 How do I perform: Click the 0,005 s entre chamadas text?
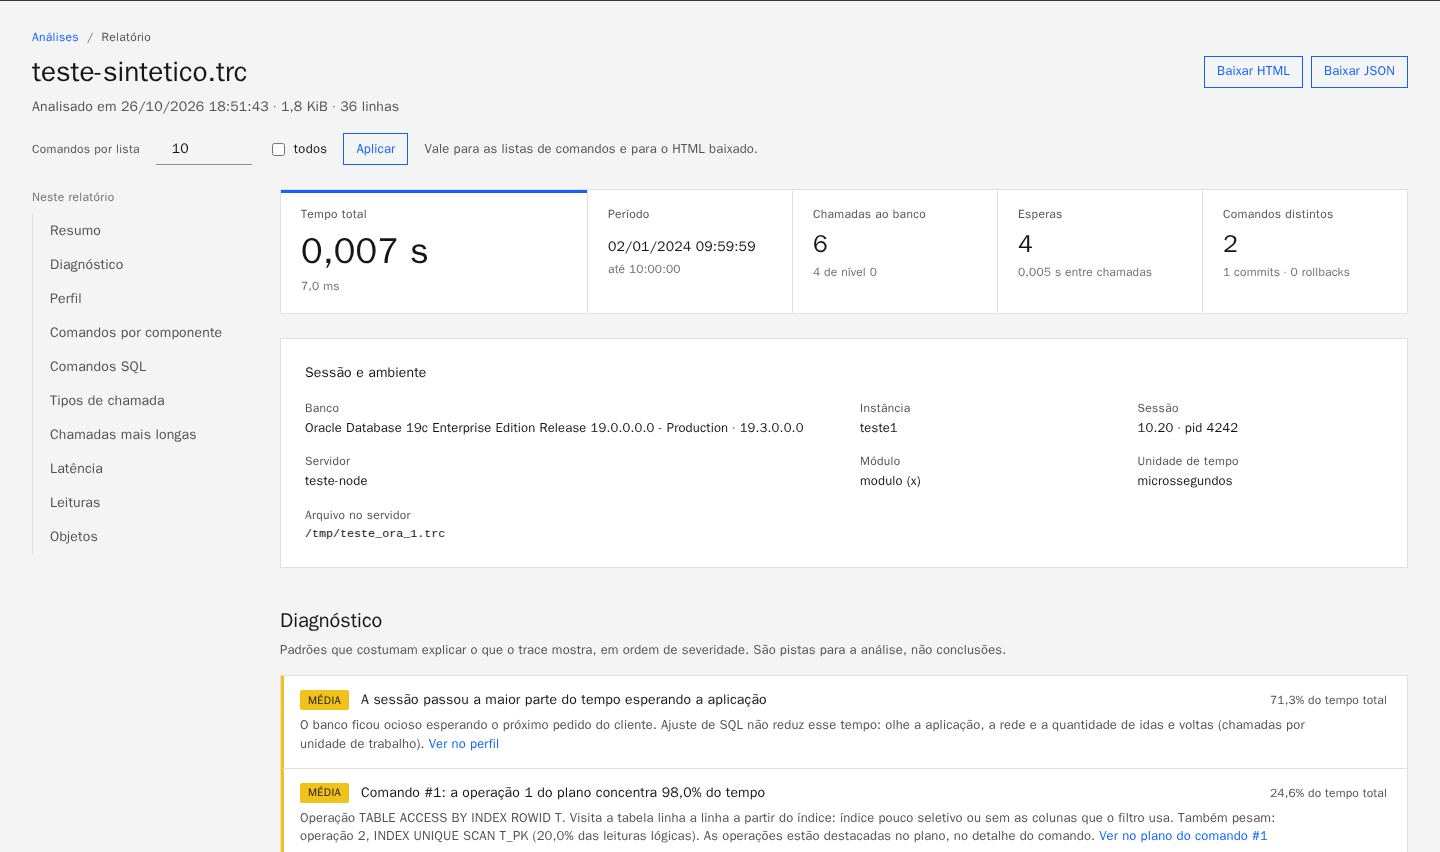[1085, 272]
